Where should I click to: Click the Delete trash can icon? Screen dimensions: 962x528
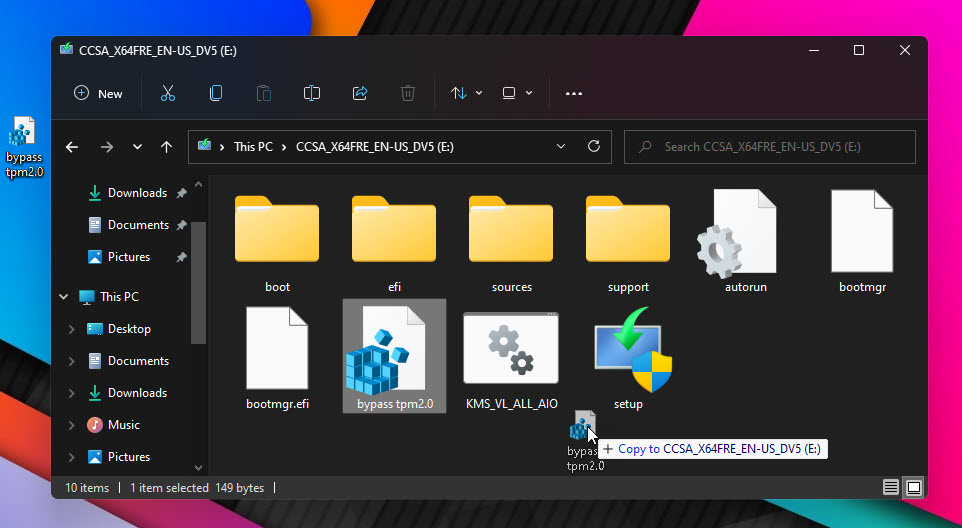pos(408,93)
